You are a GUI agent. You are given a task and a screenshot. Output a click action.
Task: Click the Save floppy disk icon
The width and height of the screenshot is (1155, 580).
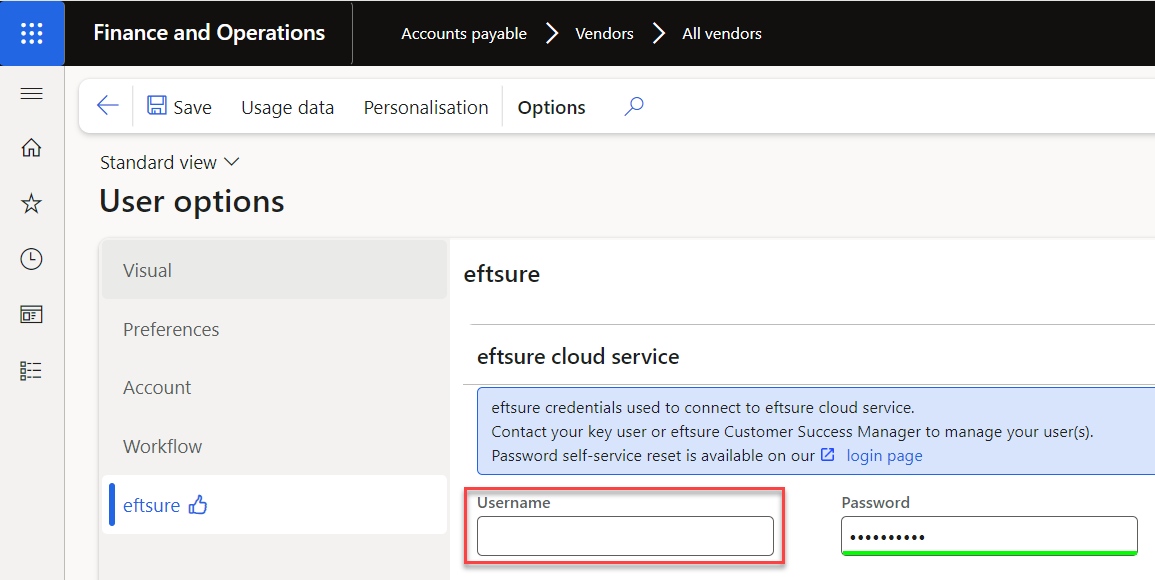(157, 105)
